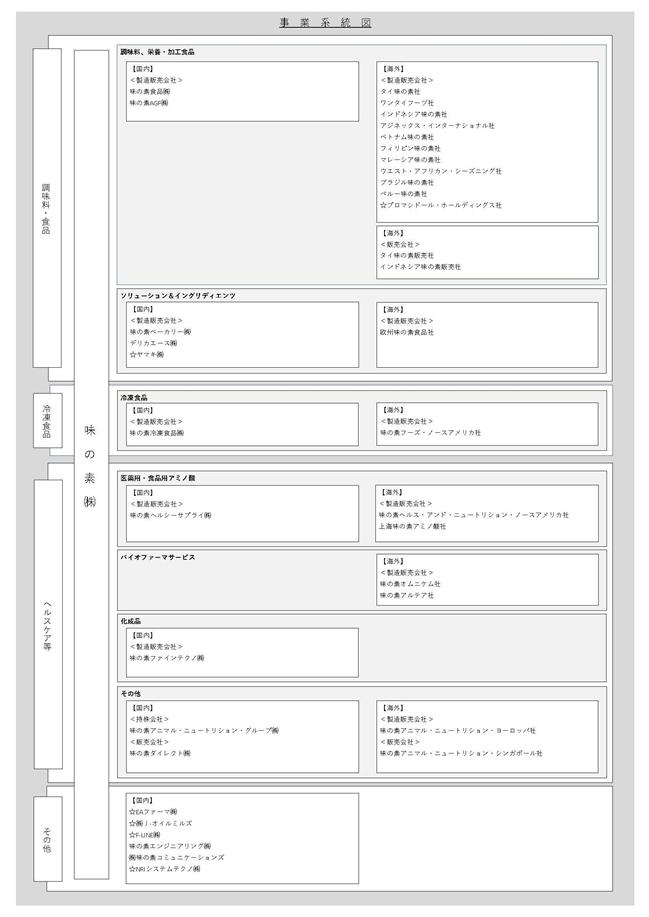Click the heading 'ソリューション&イングリディエンツ'
649x917 pixels.
[178, 296]
